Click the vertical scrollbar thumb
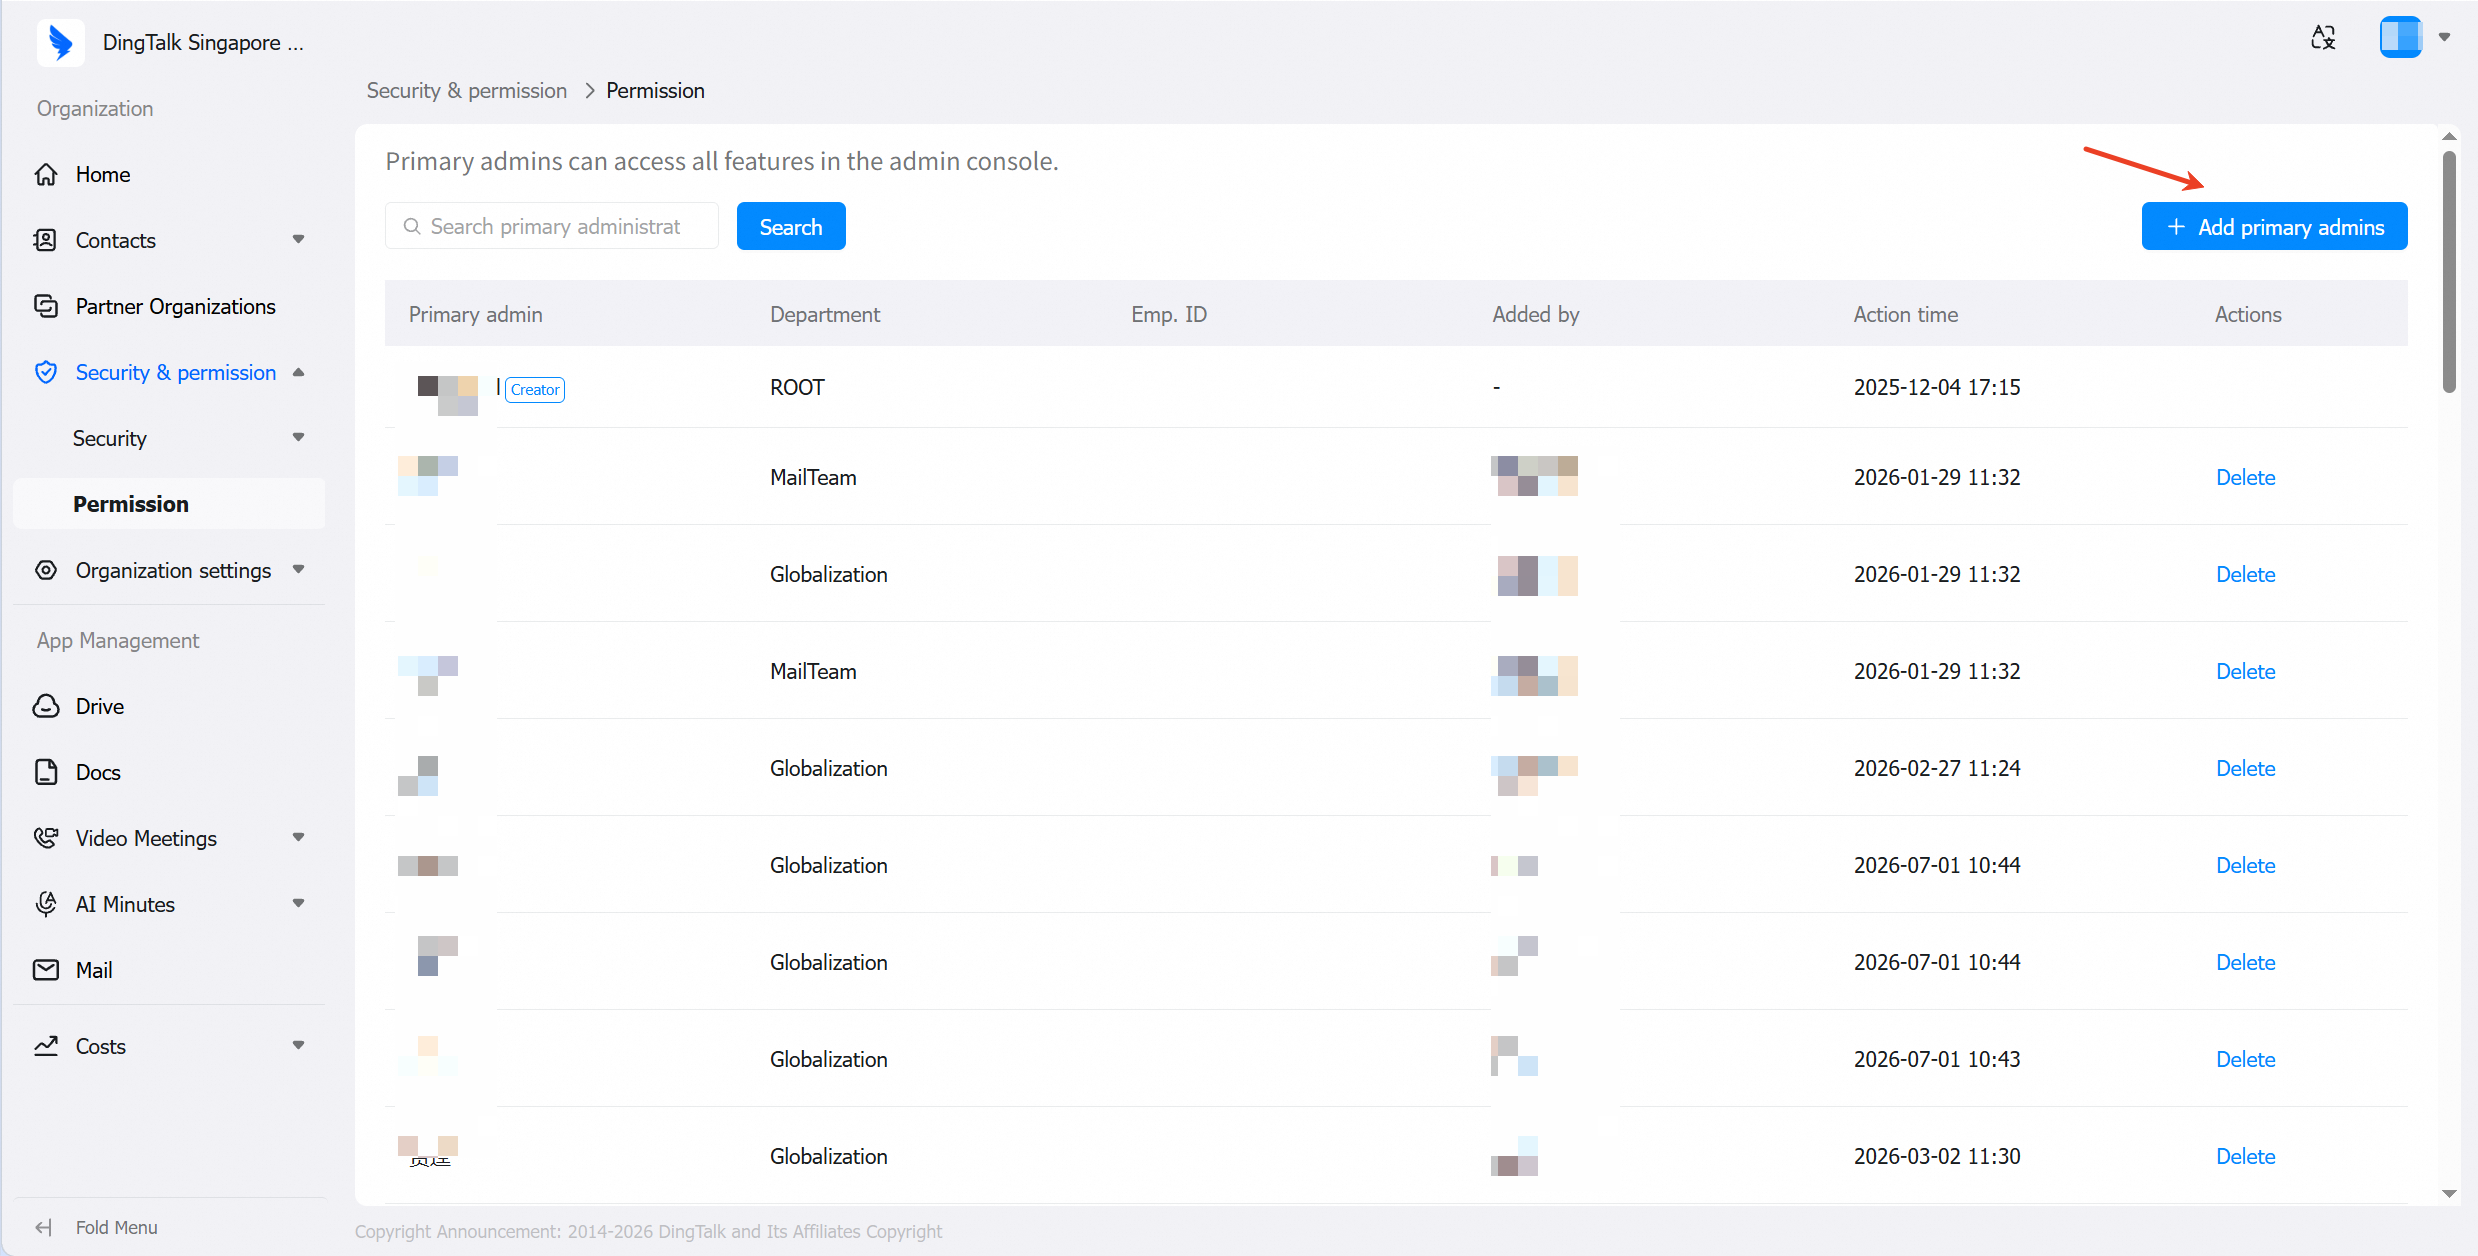This screenshot has height=1256, width=2478. point(2449,272)
